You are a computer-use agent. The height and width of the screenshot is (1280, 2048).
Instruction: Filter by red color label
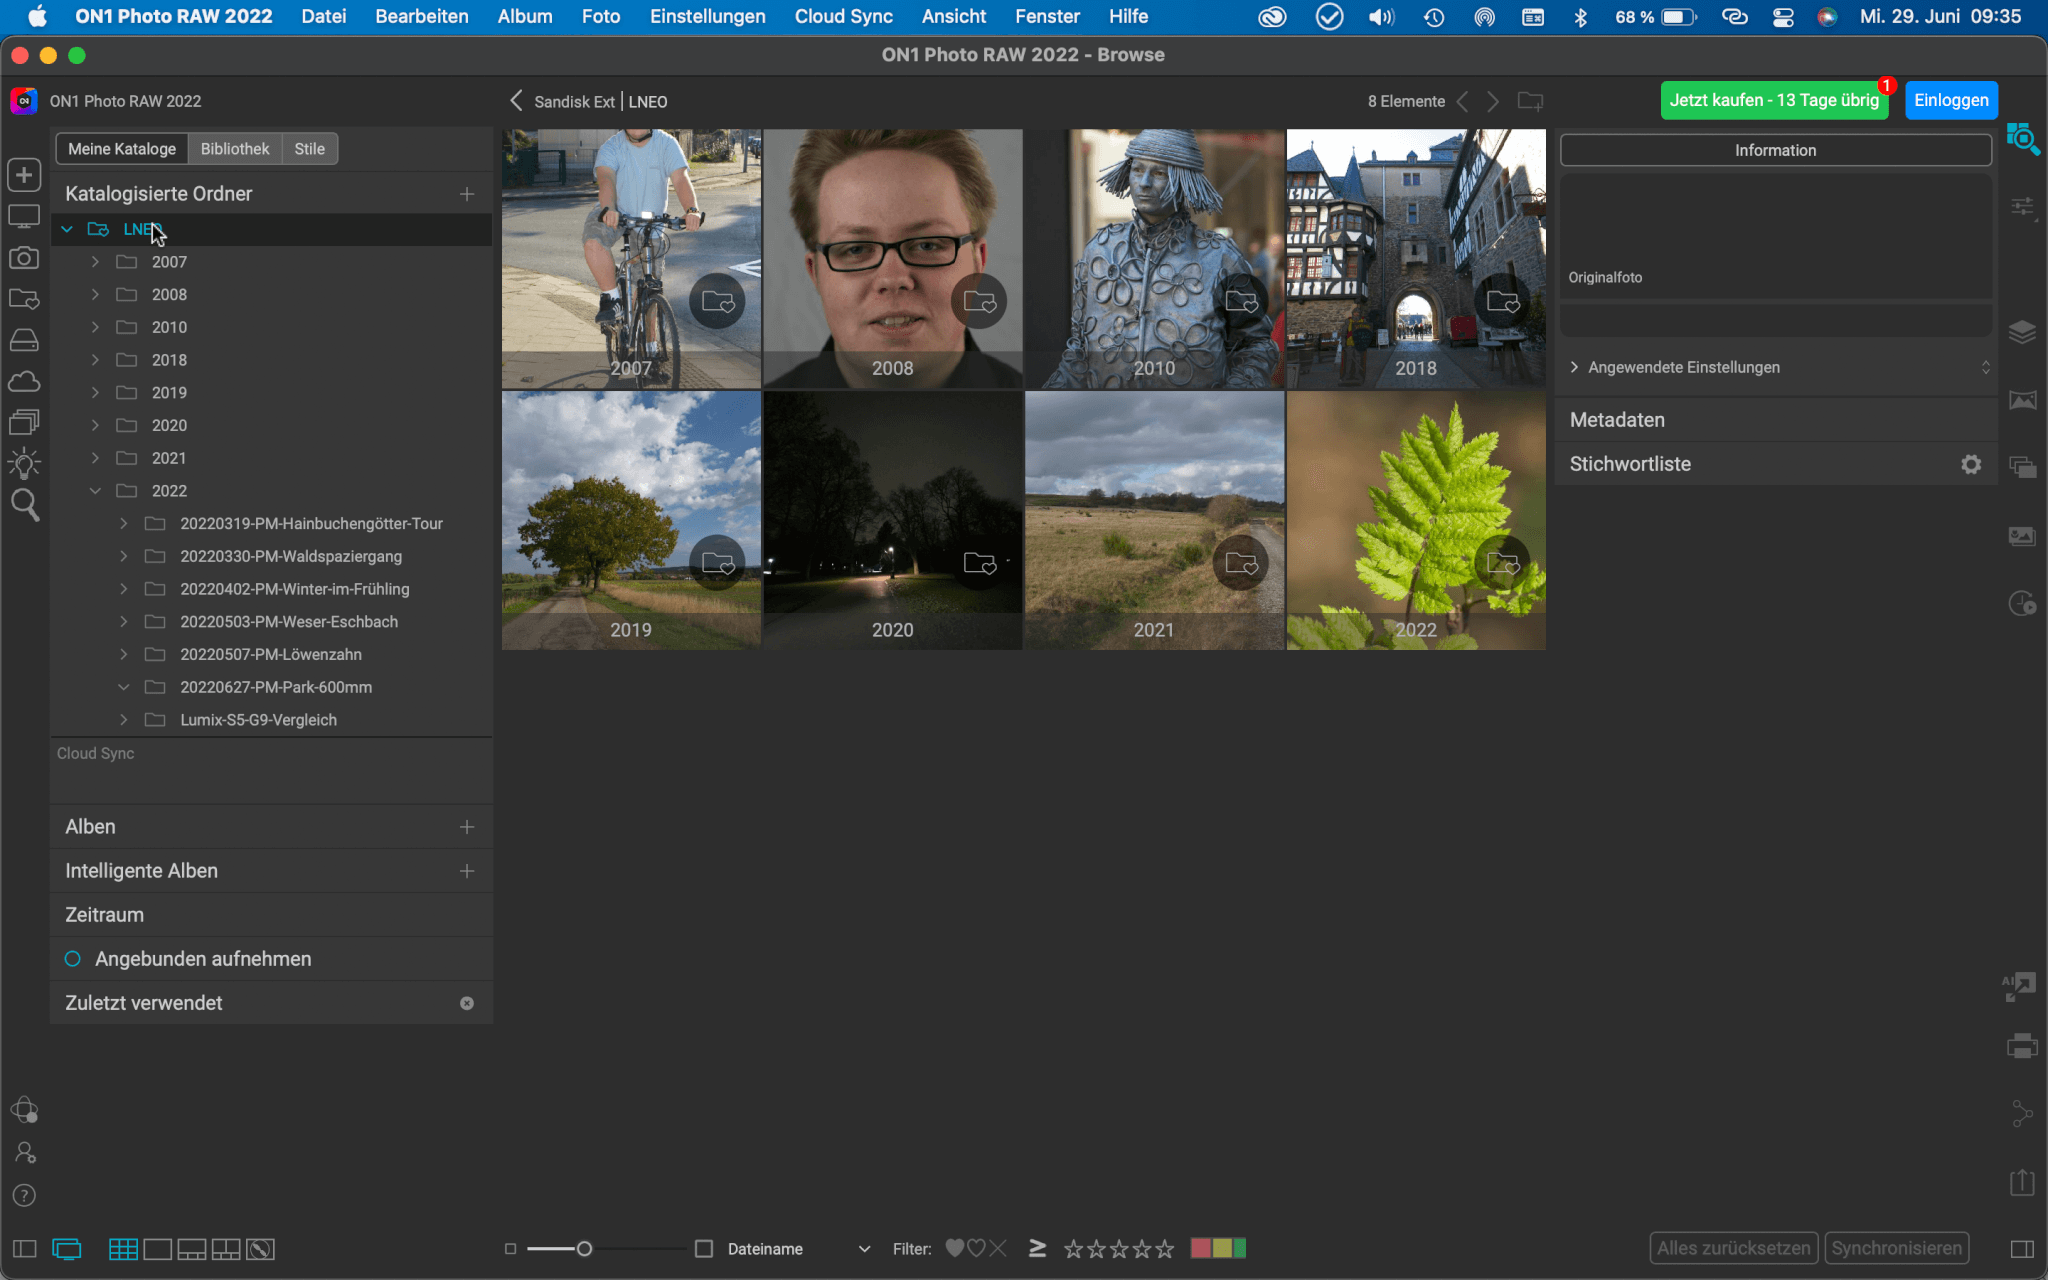[x=1200, y=1248]
